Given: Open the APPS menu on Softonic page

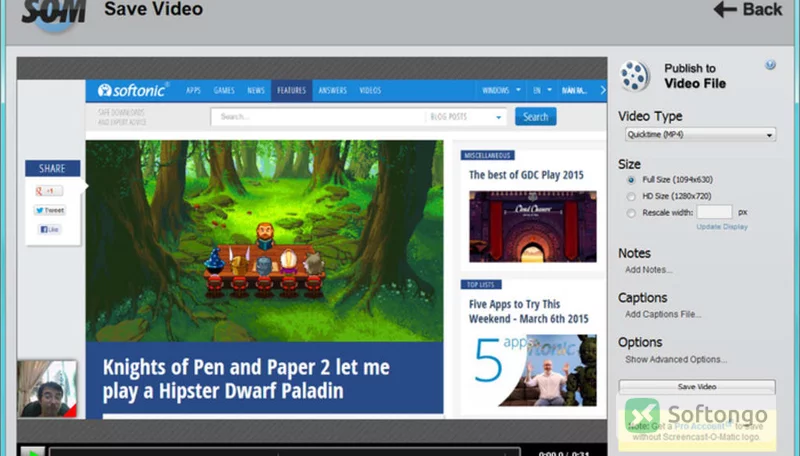Looking at the screenshot, I should (193, 90).
